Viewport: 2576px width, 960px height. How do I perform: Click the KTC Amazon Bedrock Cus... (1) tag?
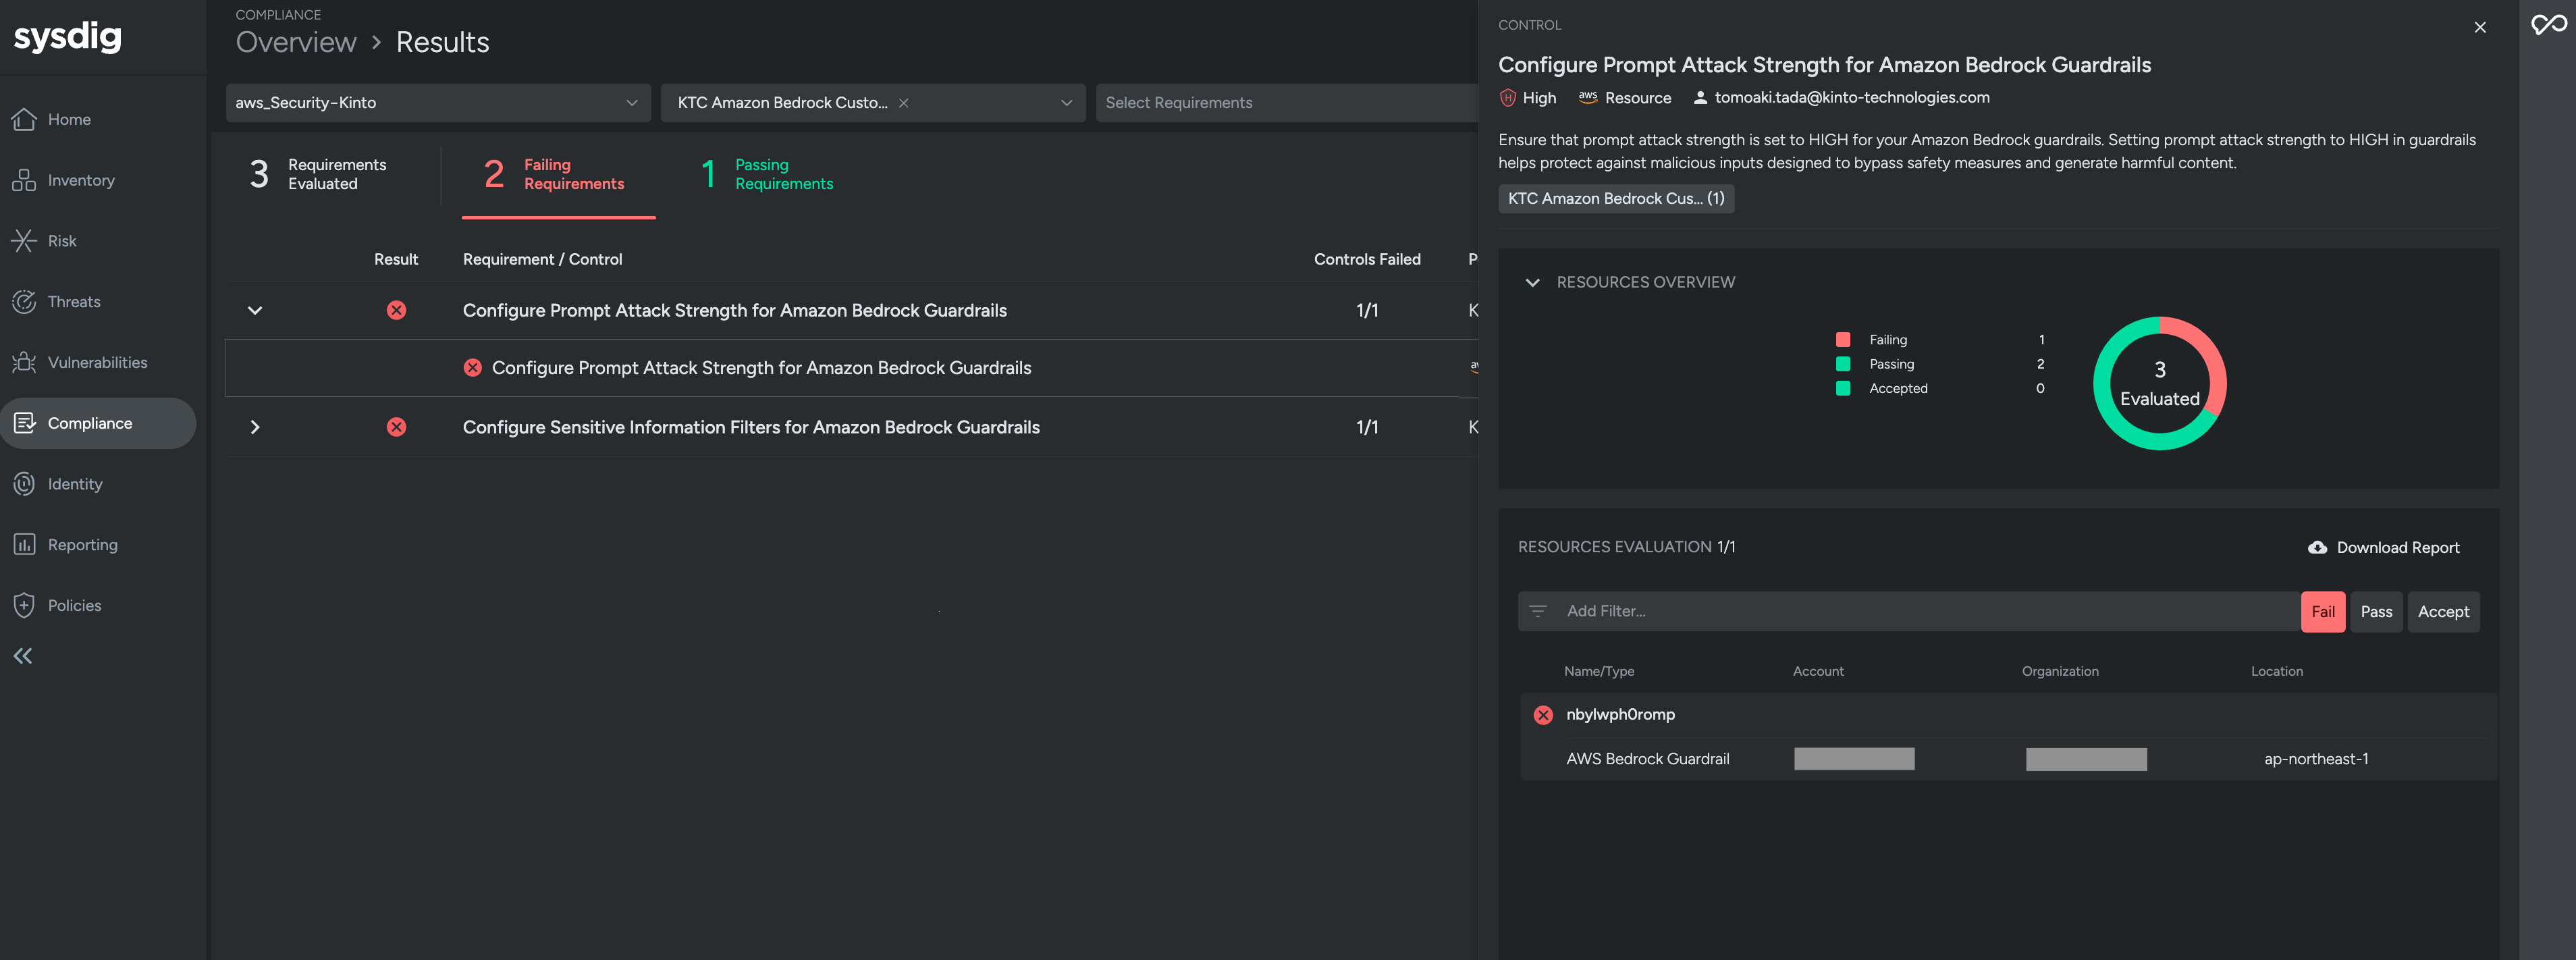click(1616, 198)
